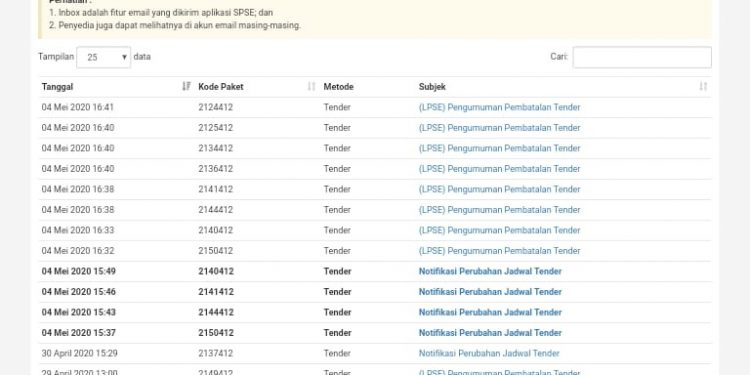
Task: Open unread Perubahan Jadwal email dated 15:49
Action: click(490, 271)
